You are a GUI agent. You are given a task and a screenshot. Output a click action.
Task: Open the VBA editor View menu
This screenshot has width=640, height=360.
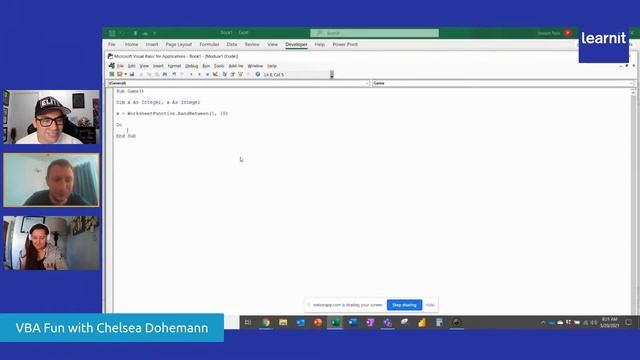pyautogui.click(x=144, y=66)
